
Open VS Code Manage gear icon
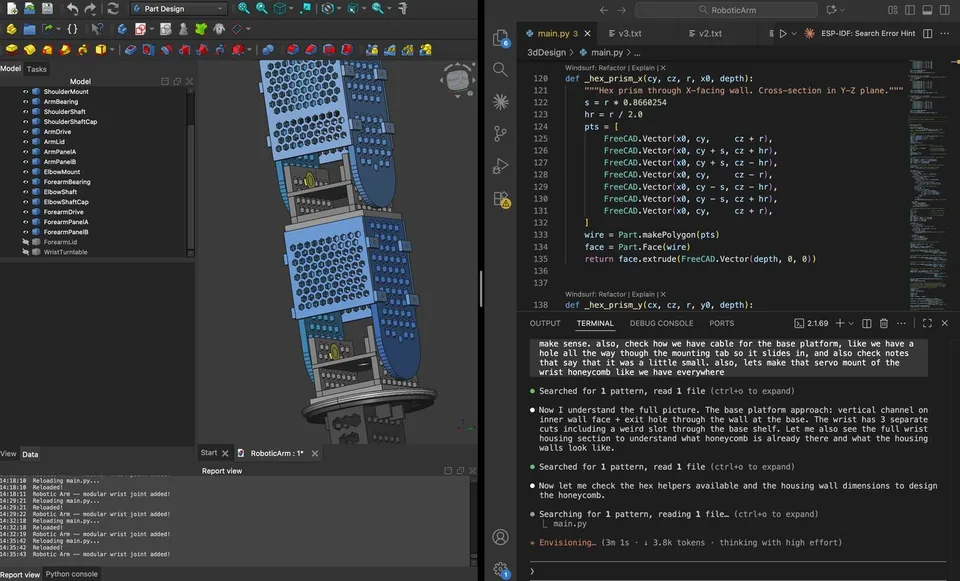point(501,569)
